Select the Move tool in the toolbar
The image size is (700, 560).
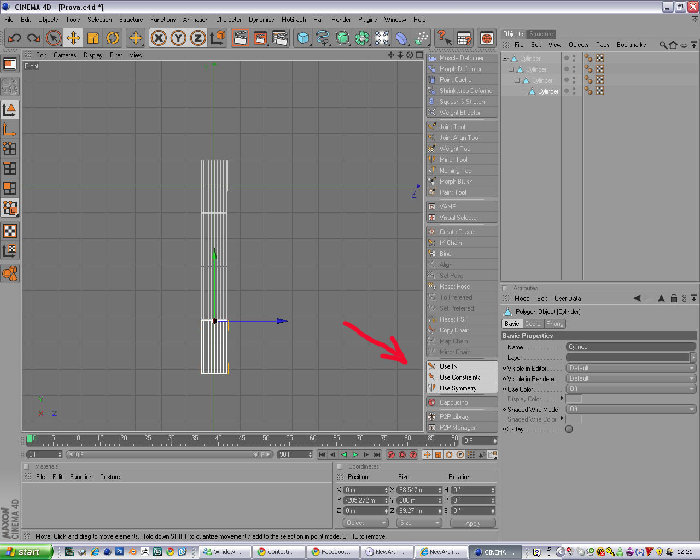(73, 38)
